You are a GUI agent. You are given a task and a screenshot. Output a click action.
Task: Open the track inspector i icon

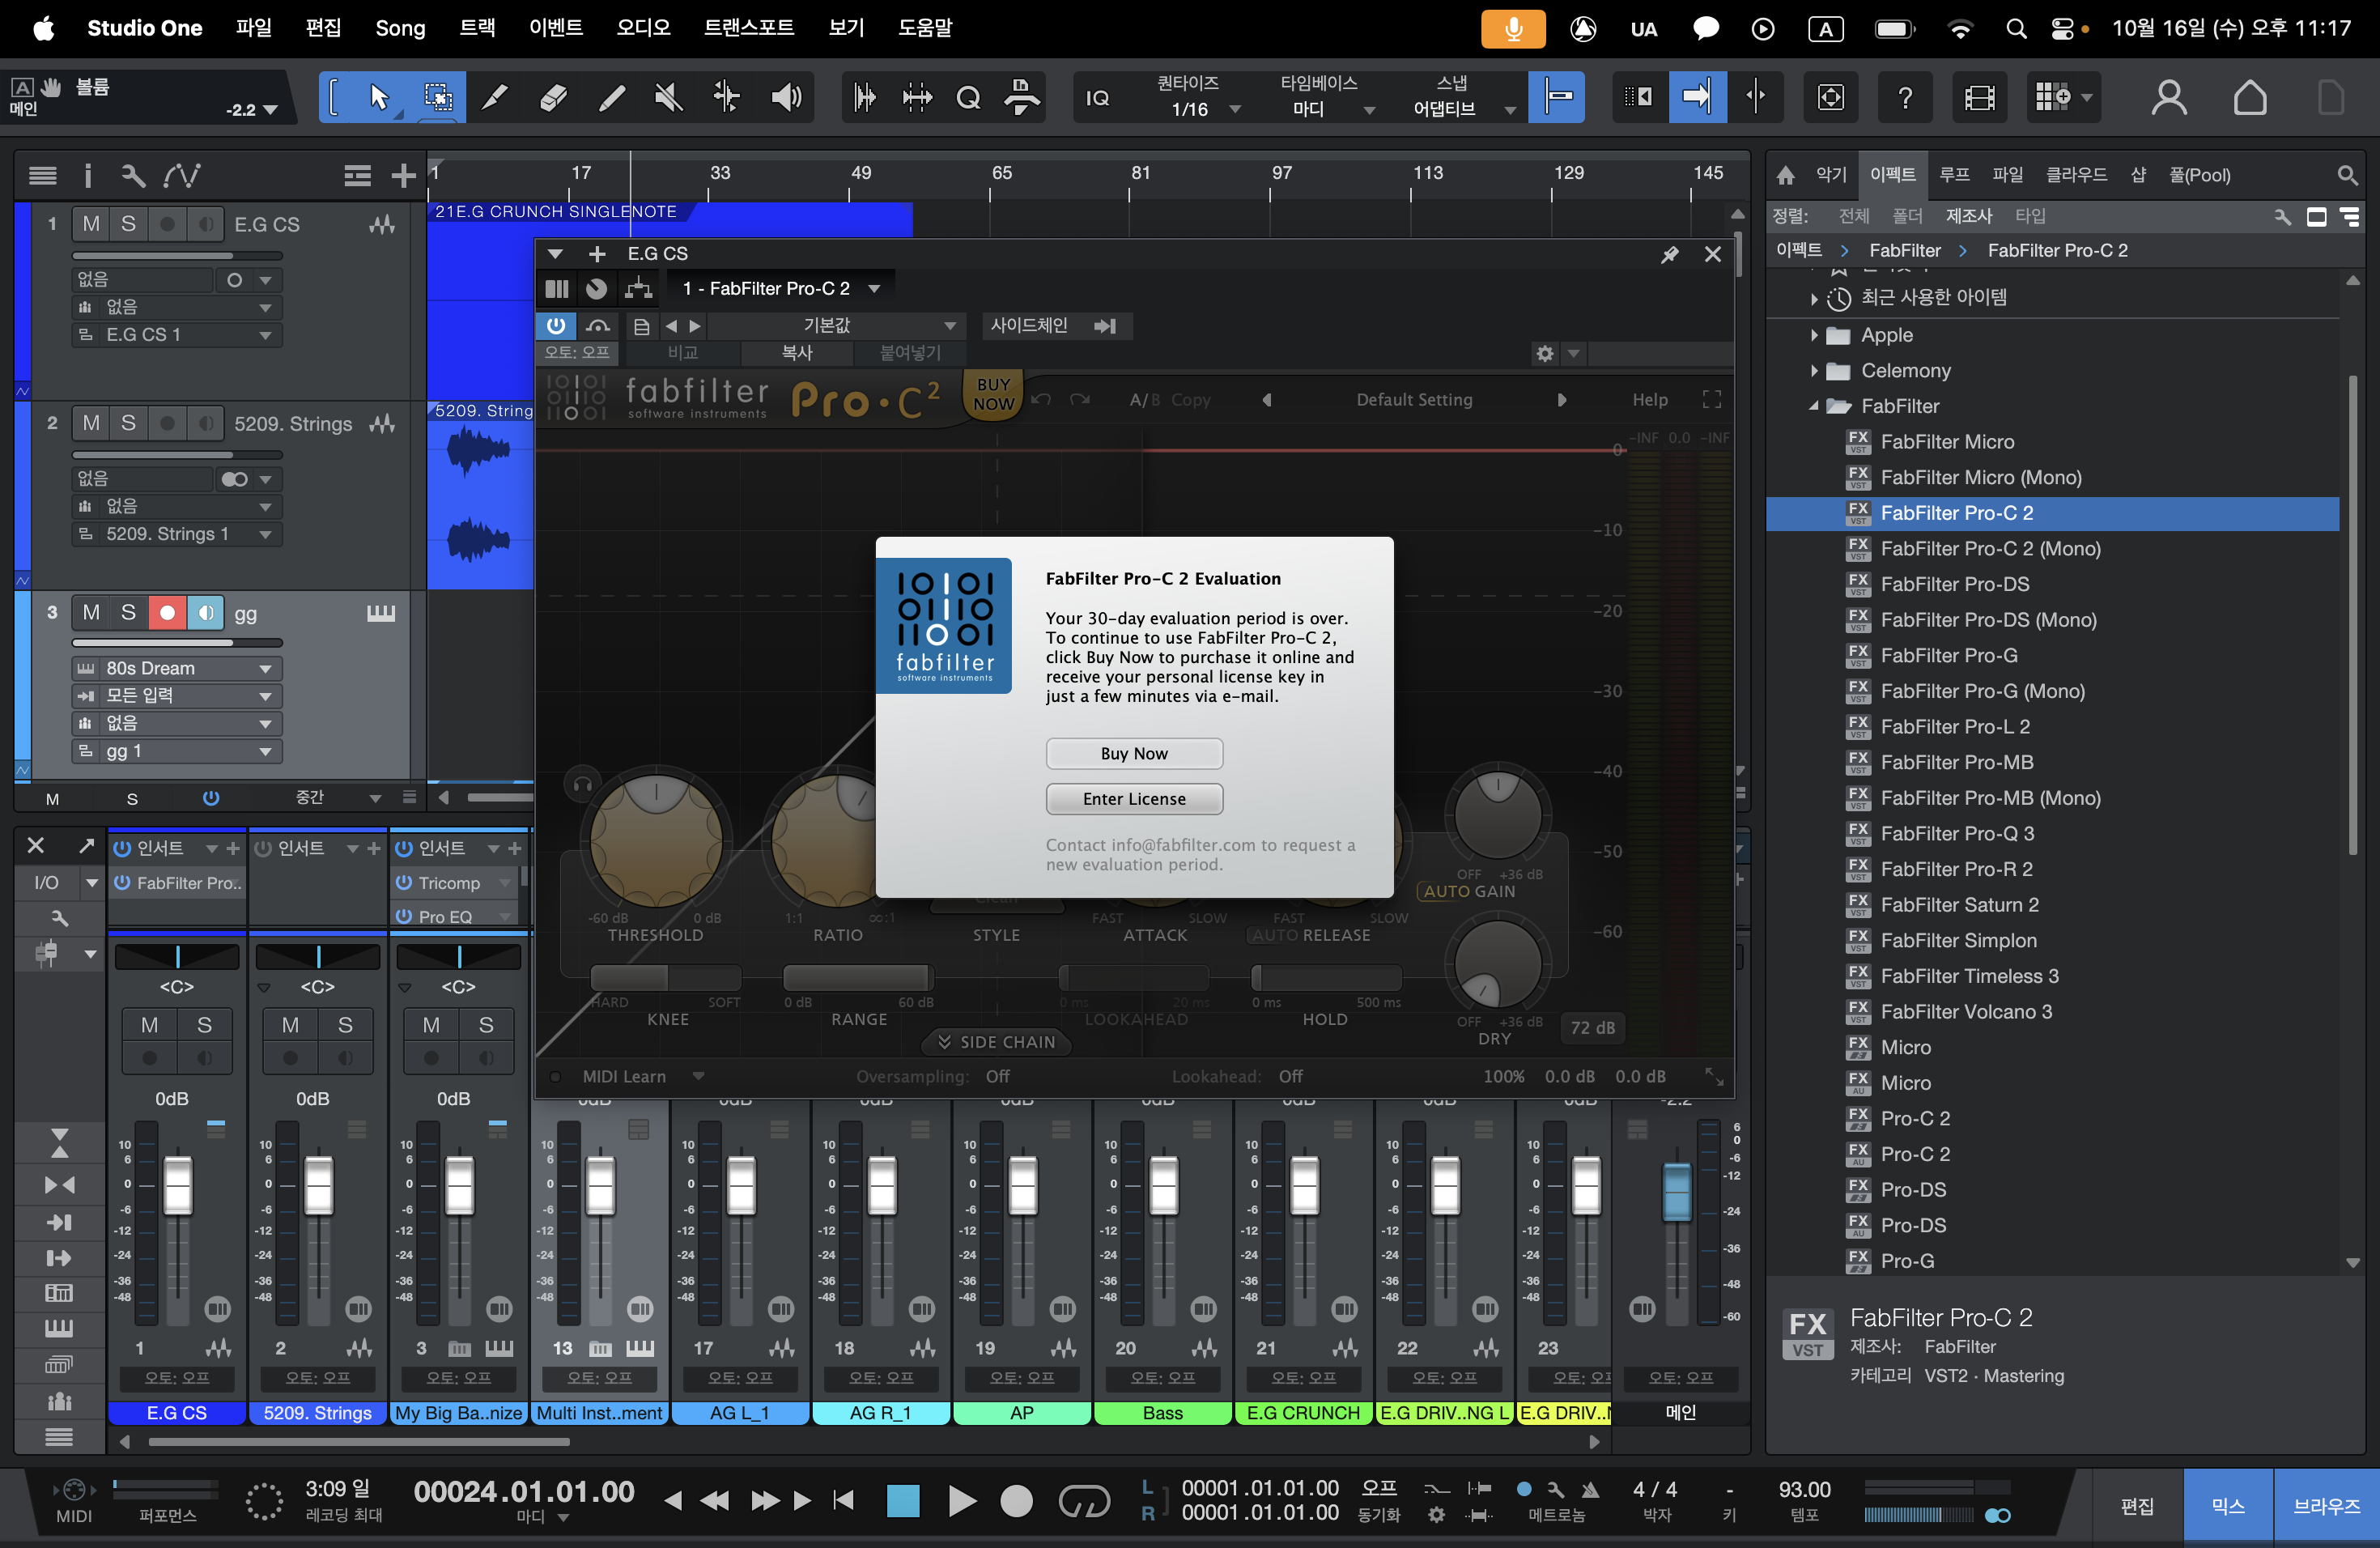click(88, 176)
